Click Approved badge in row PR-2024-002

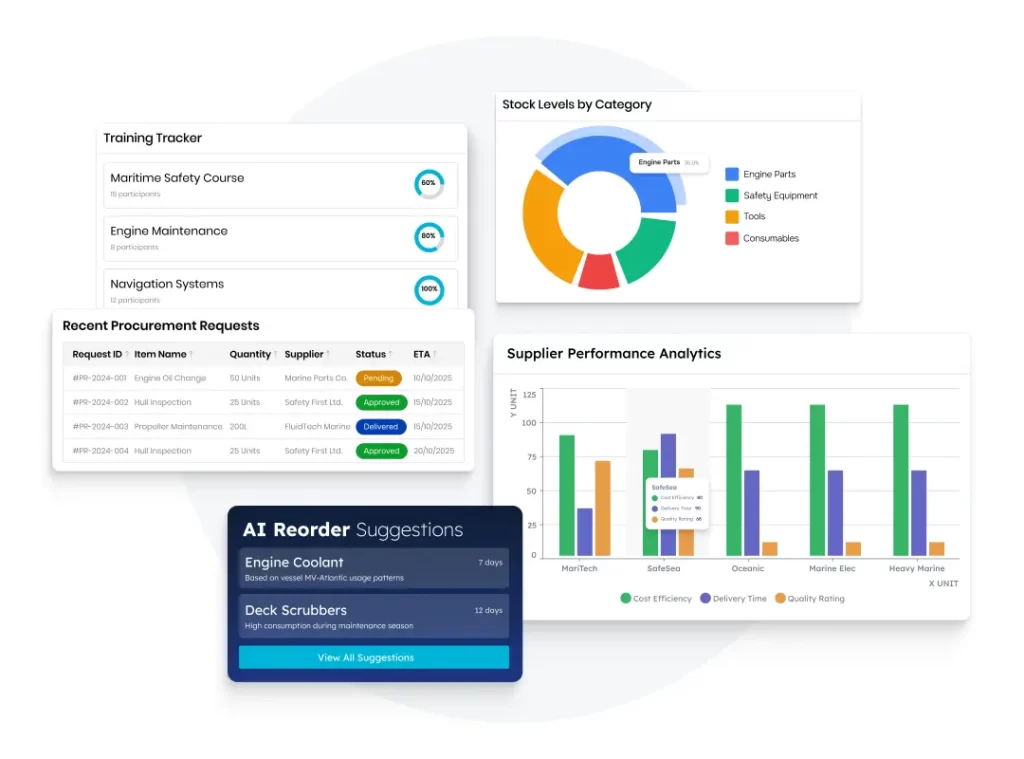[381, 402]
